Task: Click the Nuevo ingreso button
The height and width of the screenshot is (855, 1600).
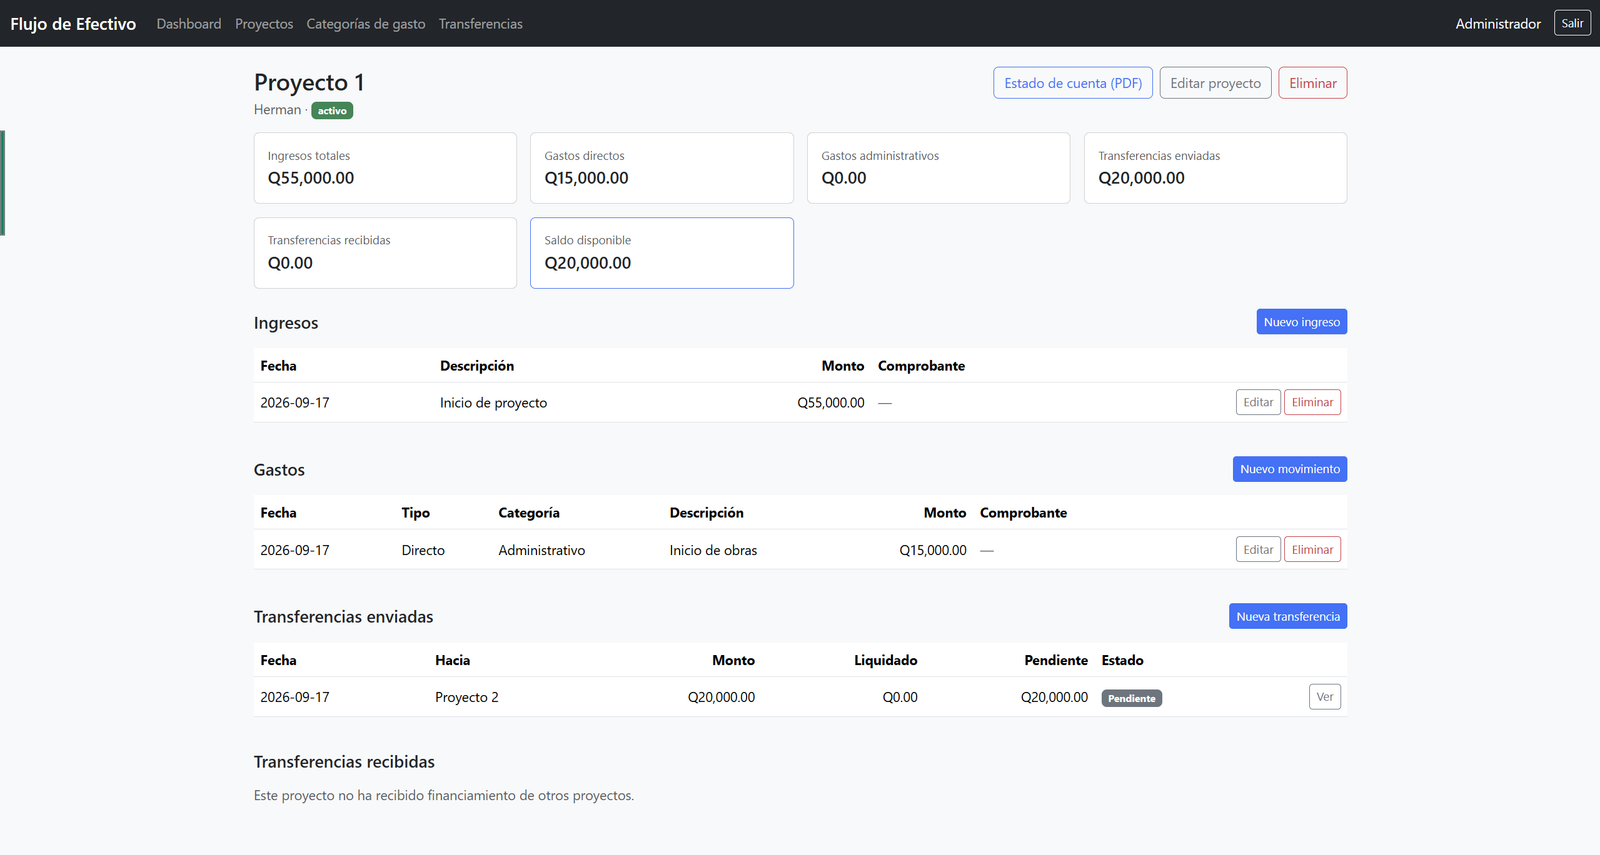Action: coord(1302,322)
